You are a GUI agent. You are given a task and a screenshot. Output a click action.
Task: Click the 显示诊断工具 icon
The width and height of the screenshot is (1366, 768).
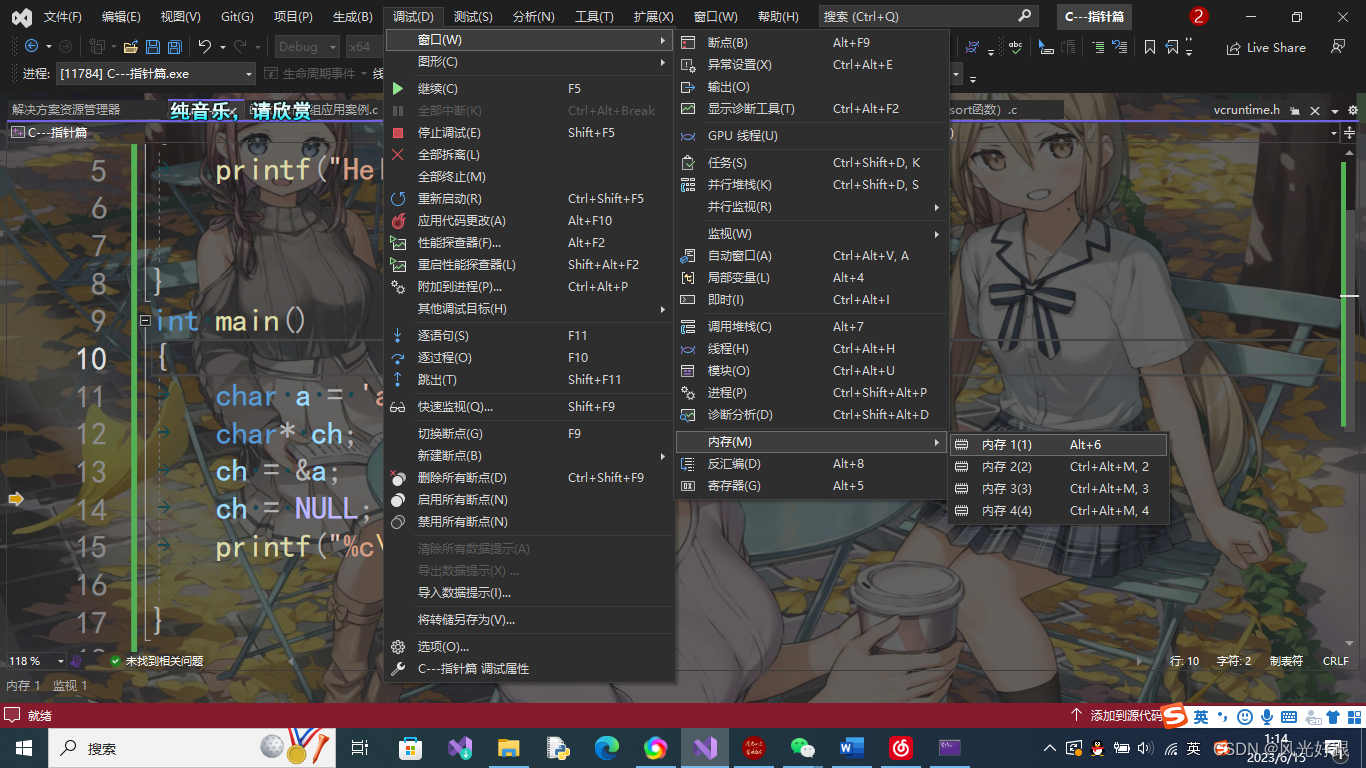pos(688,109)
